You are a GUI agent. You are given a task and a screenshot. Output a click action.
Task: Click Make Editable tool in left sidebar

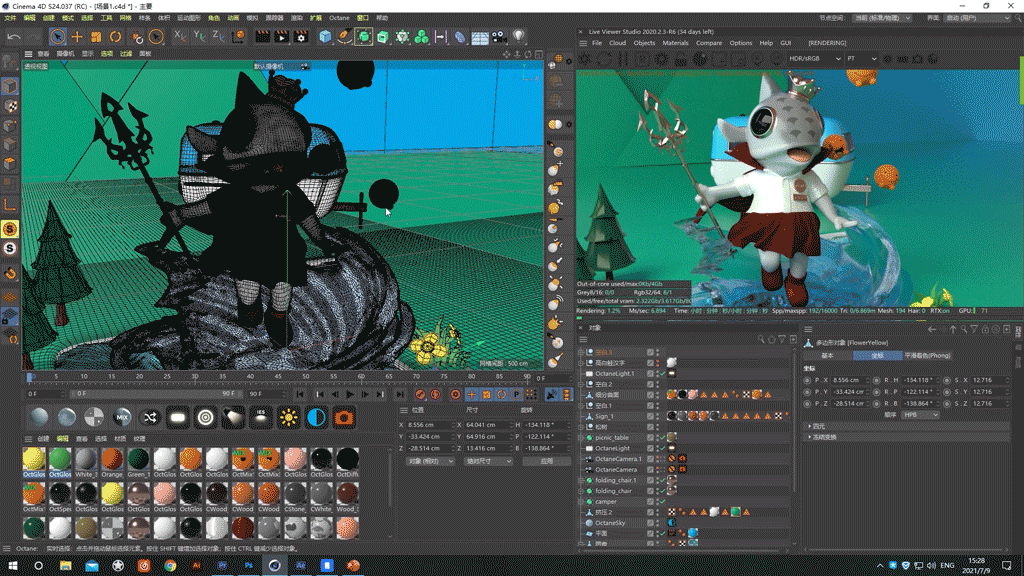10,62
